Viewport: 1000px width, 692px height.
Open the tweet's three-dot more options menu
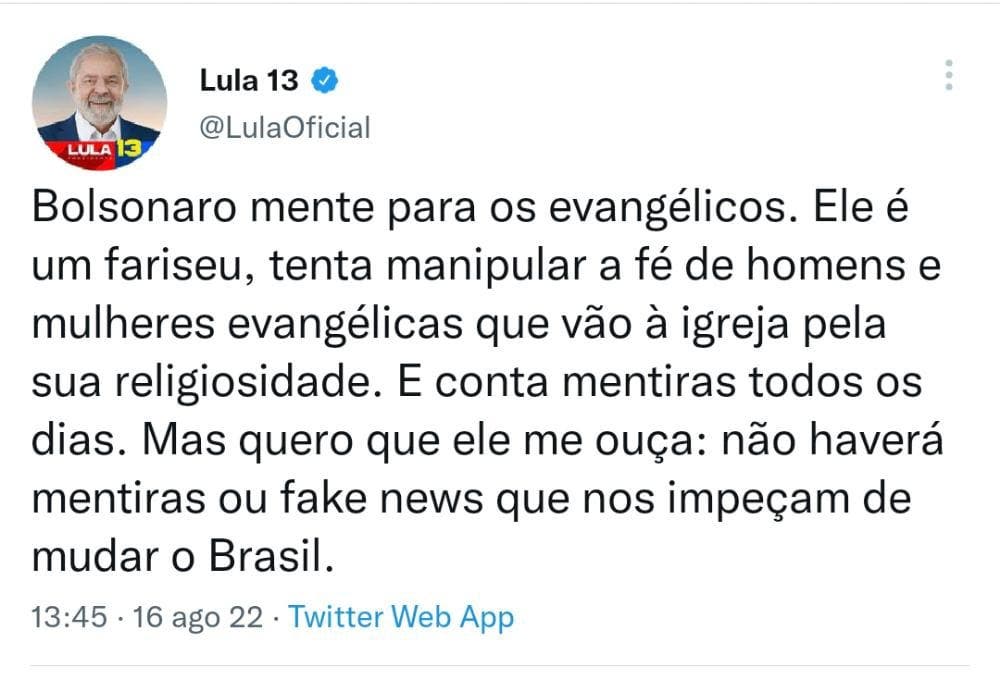(x=949, y=76)
